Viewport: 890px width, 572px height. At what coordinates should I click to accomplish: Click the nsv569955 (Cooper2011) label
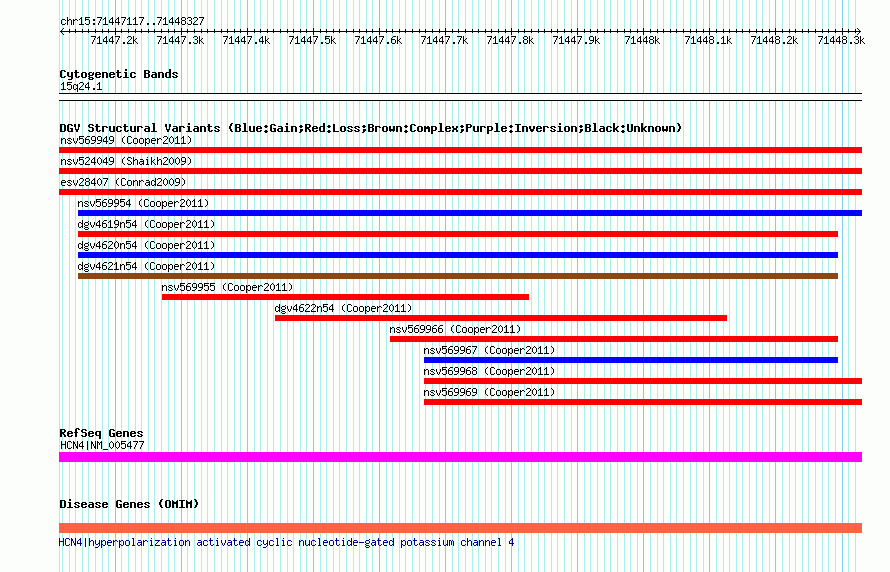point(228,287)
